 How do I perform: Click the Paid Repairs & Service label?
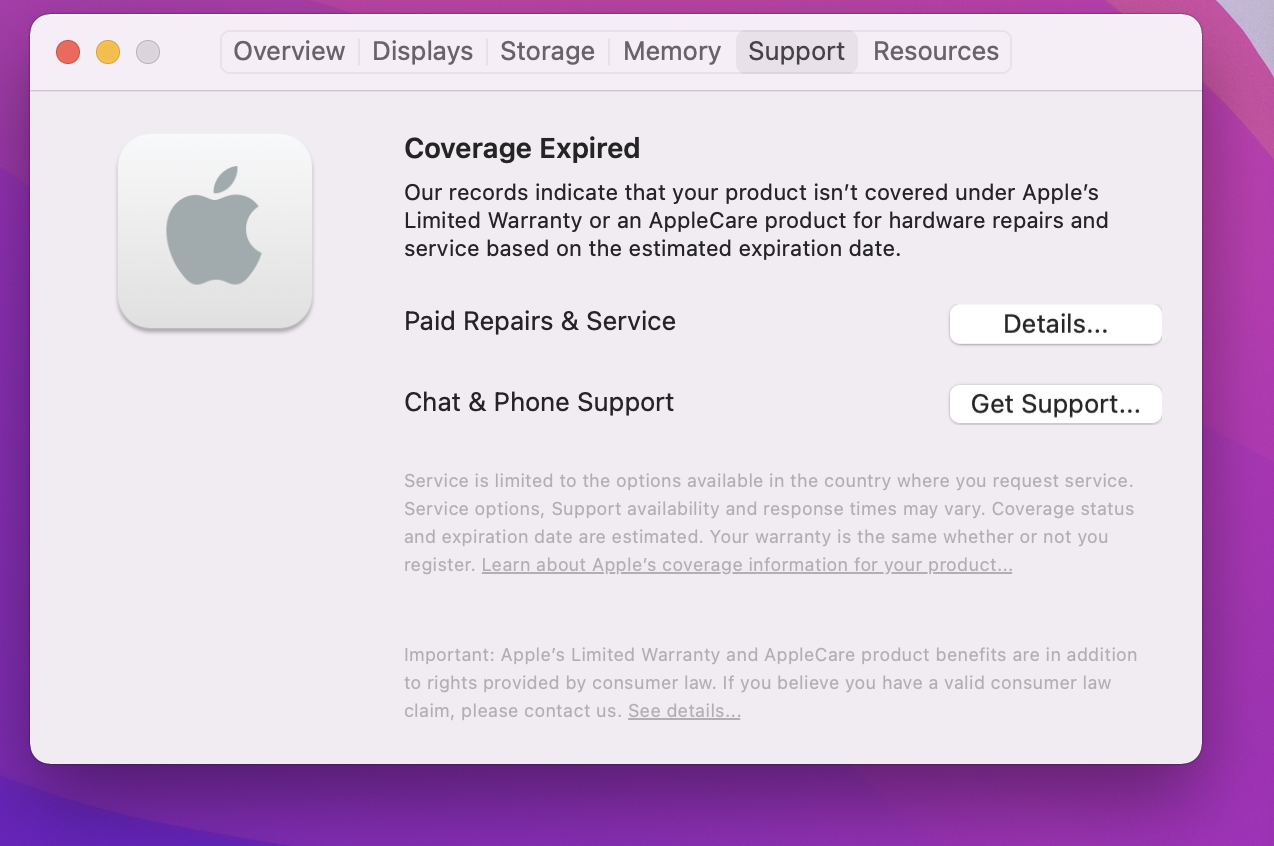(x=539, y=322)
